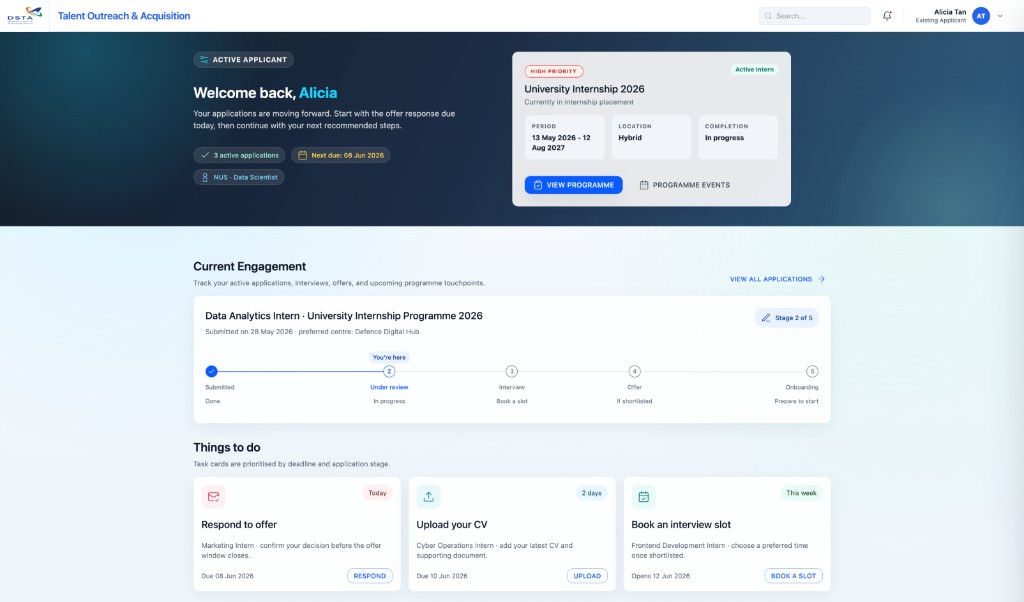Click the Respond button
Viewport: 1024px width, 602px height.
click(x=370, y=576)
